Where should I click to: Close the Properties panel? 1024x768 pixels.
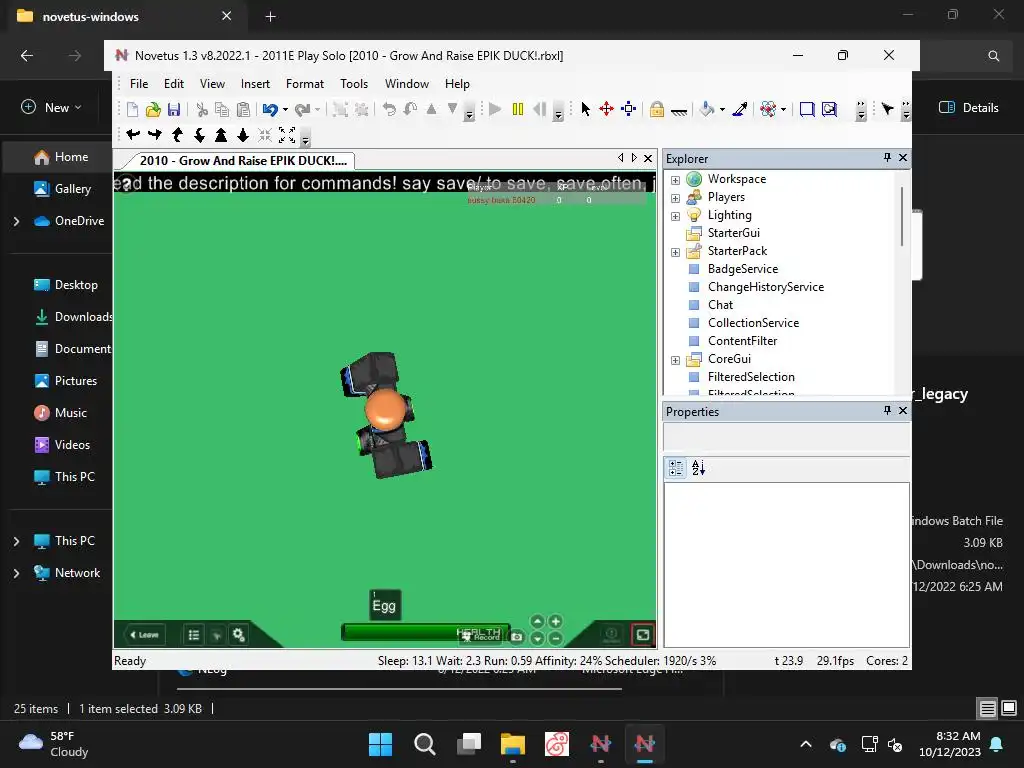click(903, 410)
